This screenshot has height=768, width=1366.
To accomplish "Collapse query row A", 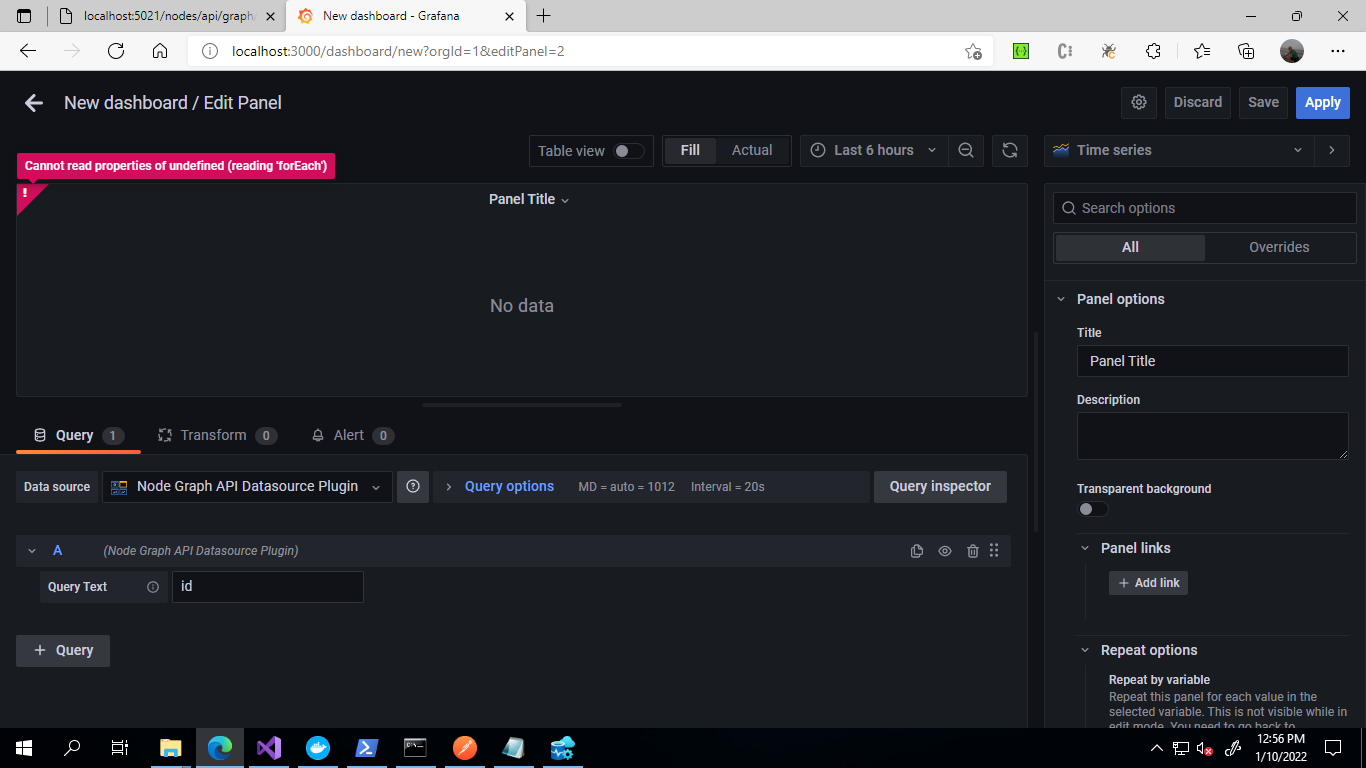I will click(x=31, y=551).
